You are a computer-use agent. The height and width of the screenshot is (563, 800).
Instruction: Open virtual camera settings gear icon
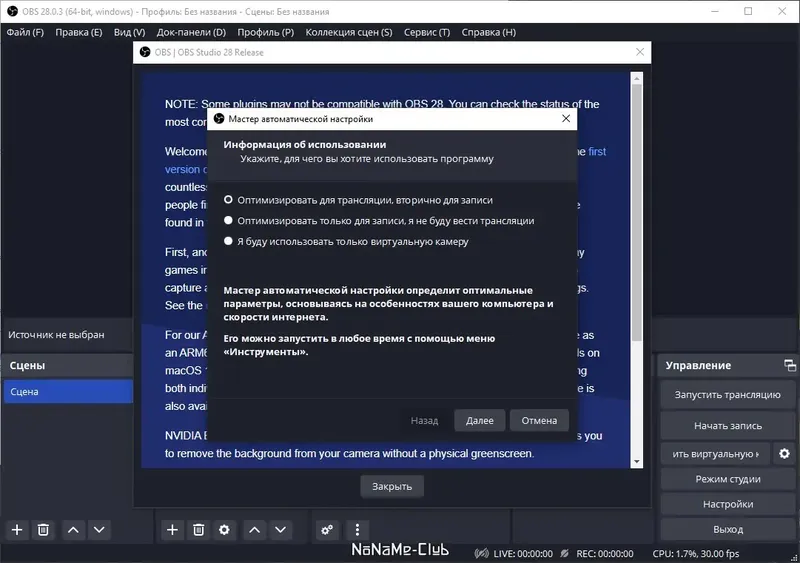click(x=784, y=453)
